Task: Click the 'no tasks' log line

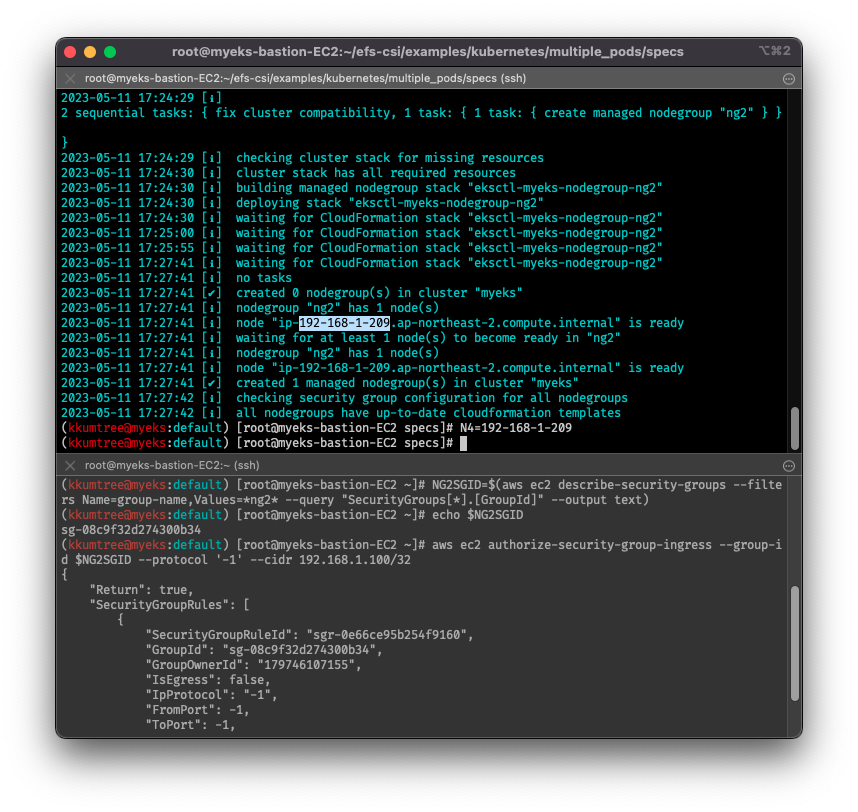Action: click(176, 278)
